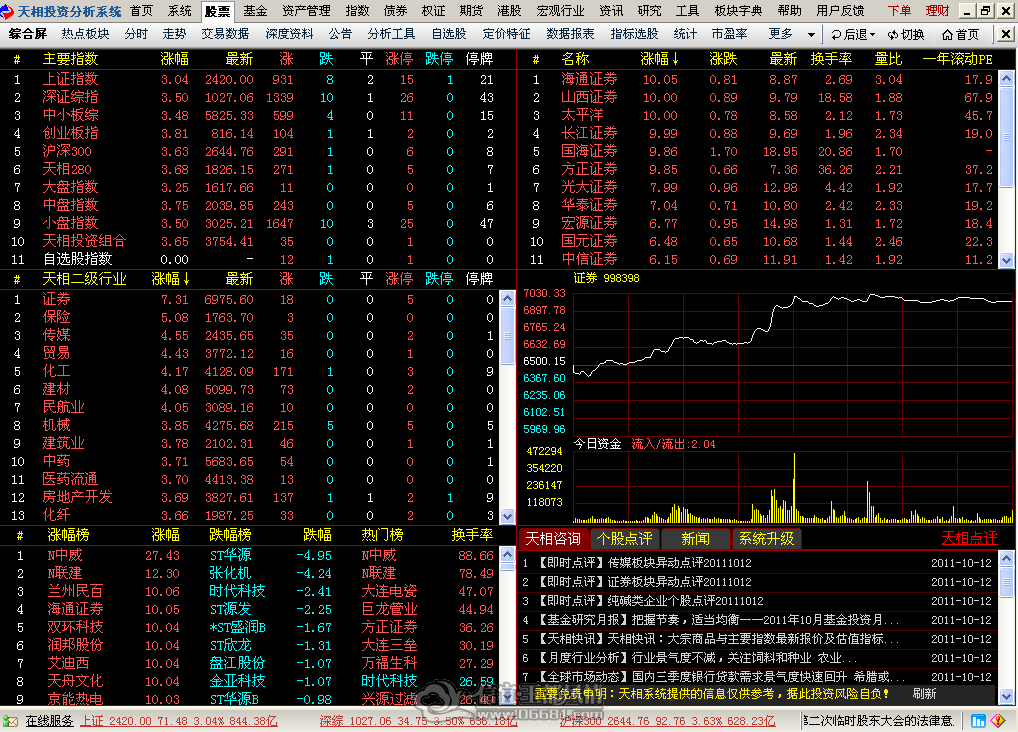Click the 在线服务 envelope icon in the status bar
1018x732 pixels.
(x=10, y=721)
